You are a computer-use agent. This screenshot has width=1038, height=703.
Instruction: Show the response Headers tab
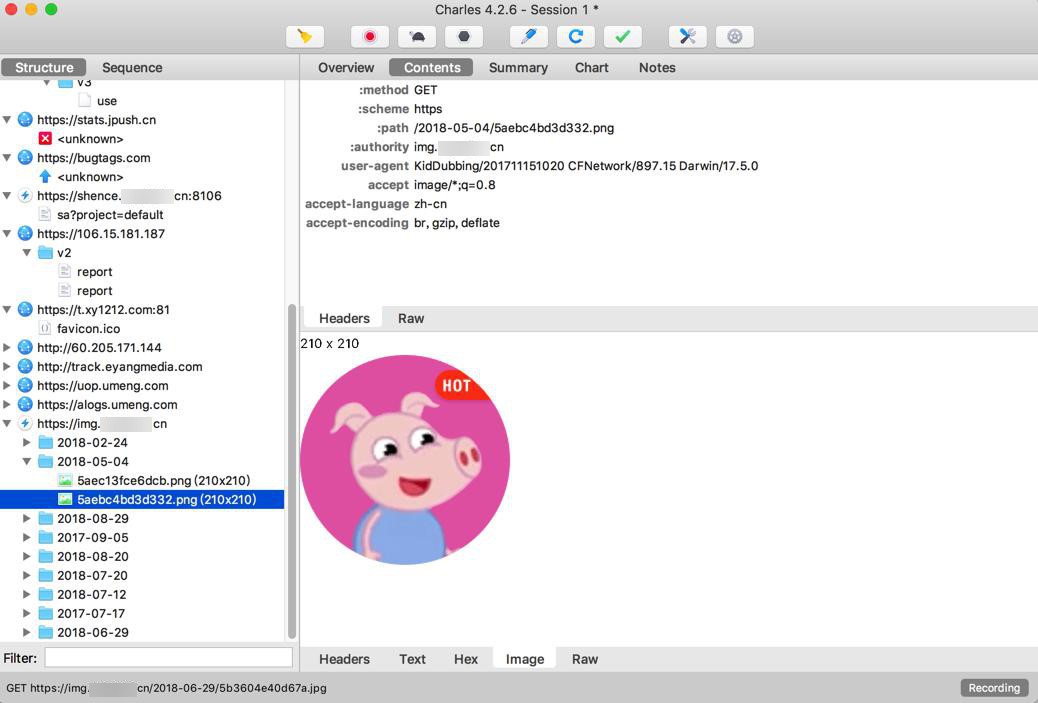click(x=344, y=659)
